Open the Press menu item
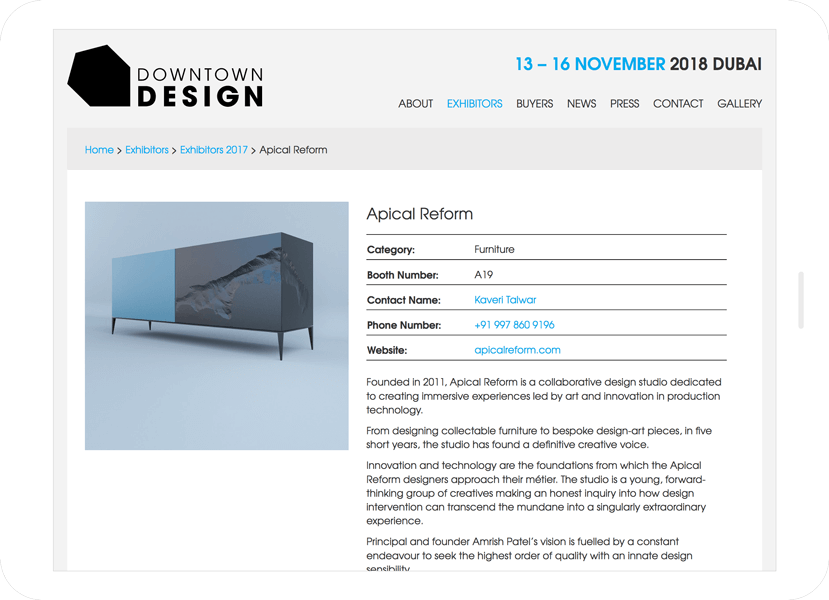 pyautogui.click(x=624, y=104)
